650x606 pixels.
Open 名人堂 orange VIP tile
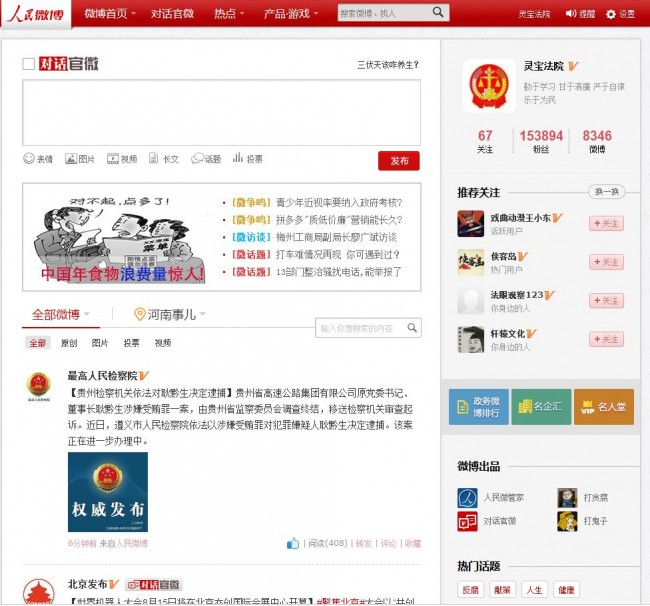(604, 407)
